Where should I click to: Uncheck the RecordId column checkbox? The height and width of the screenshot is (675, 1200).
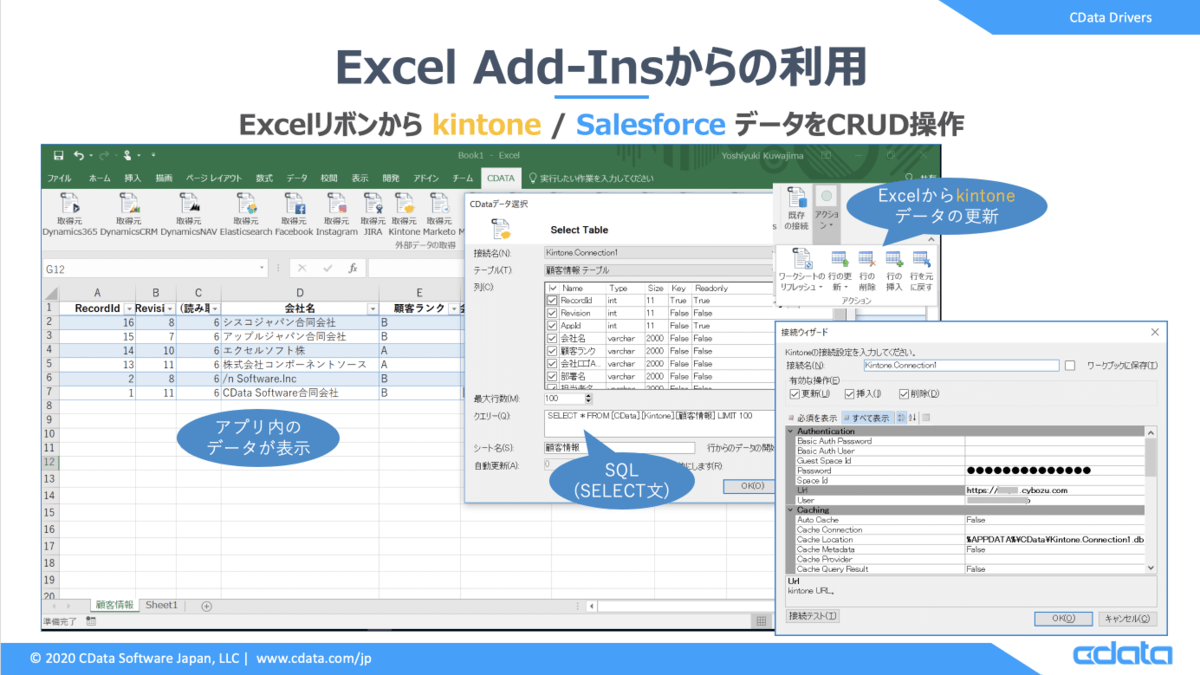[552, 300]
